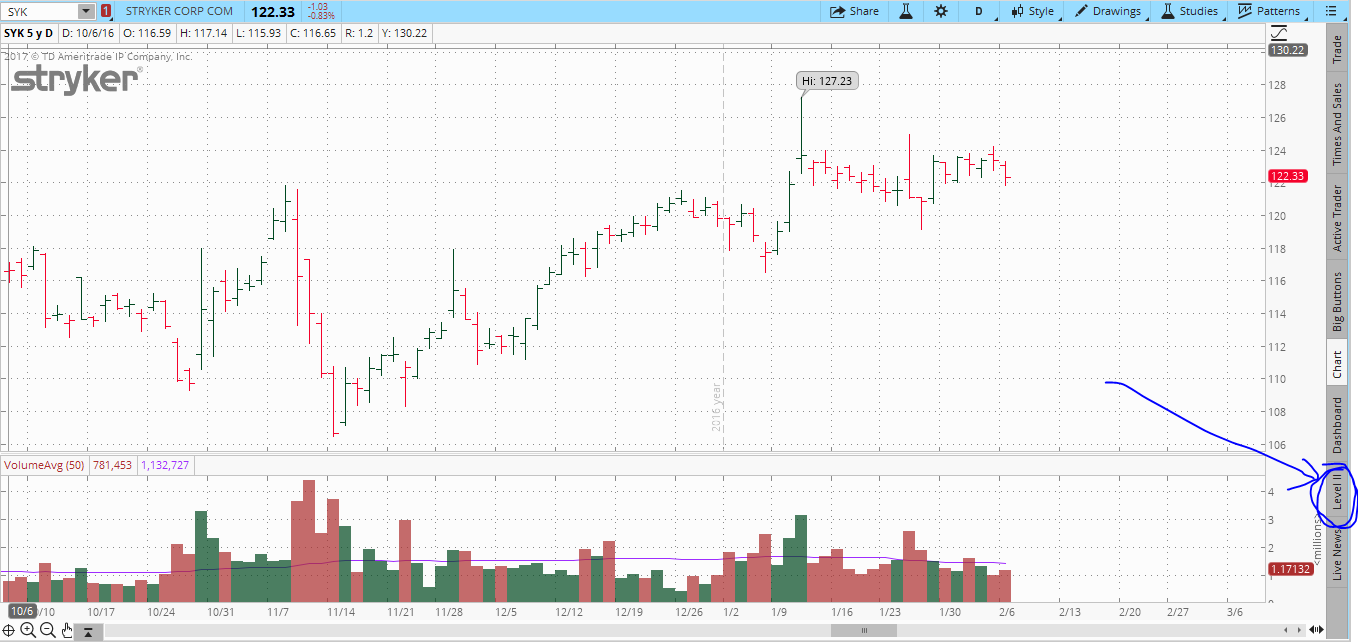Click the red '1' link indicator icon
1358x642 pixels.
[x=106, y=12]
